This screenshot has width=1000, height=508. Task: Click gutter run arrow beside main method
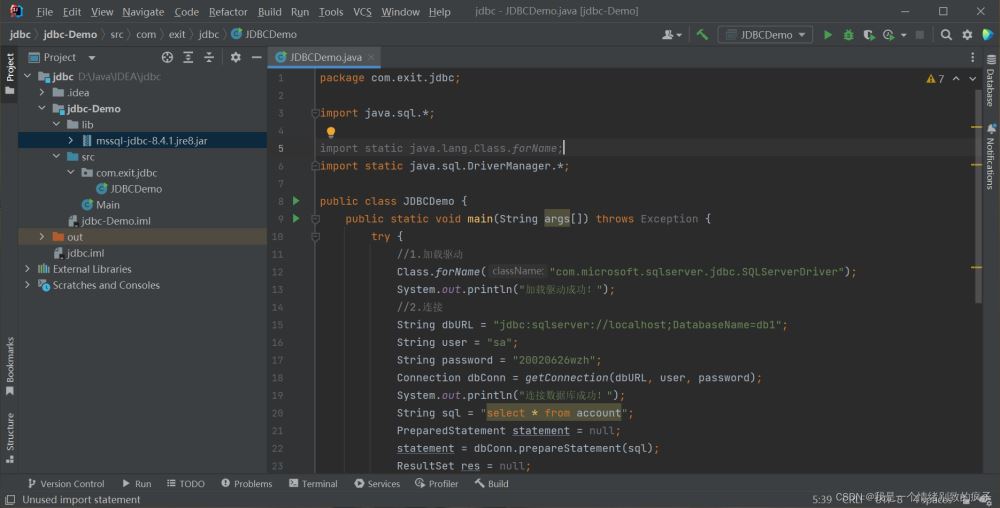pyautogui.click(x=295, y=219)
